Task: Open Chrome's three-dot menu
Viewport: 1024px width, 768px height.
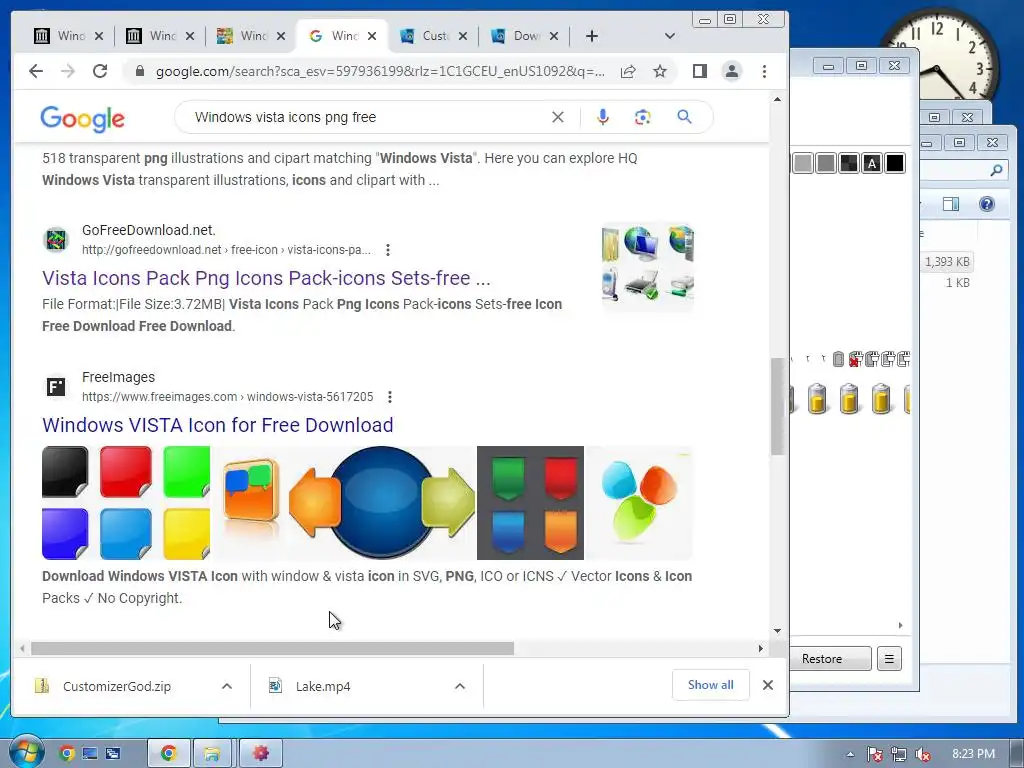Action: click(x=764, y=71)
